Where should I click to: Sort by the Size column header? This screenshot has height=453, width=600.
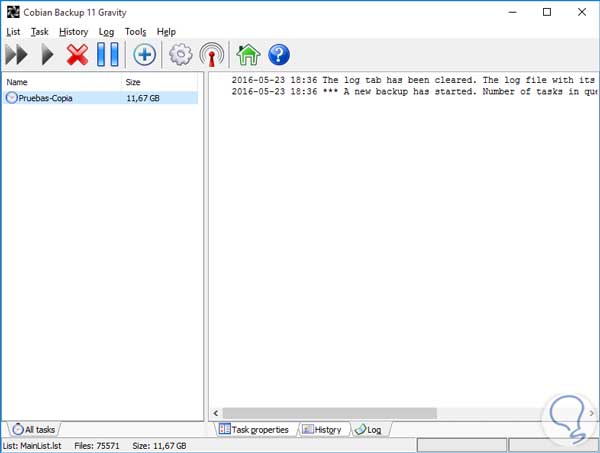[160, 82]
